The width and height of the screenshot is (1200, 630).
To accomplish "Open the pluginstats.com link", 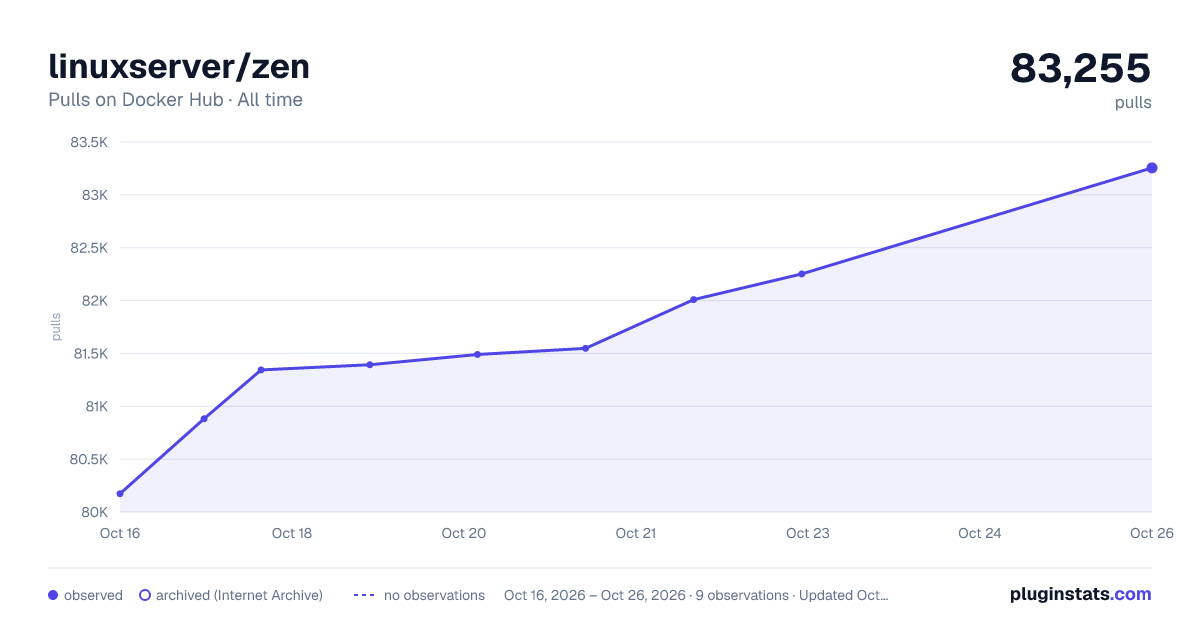I will 1081,594.
